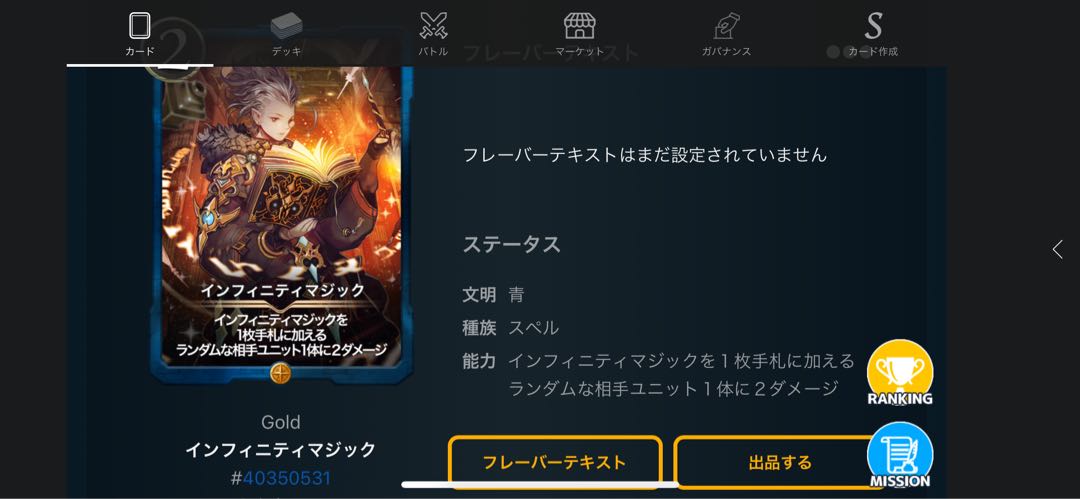Go to バトル crossed swords icon
This screenshot has height=499, width=1080.
[x=433, y=26]
